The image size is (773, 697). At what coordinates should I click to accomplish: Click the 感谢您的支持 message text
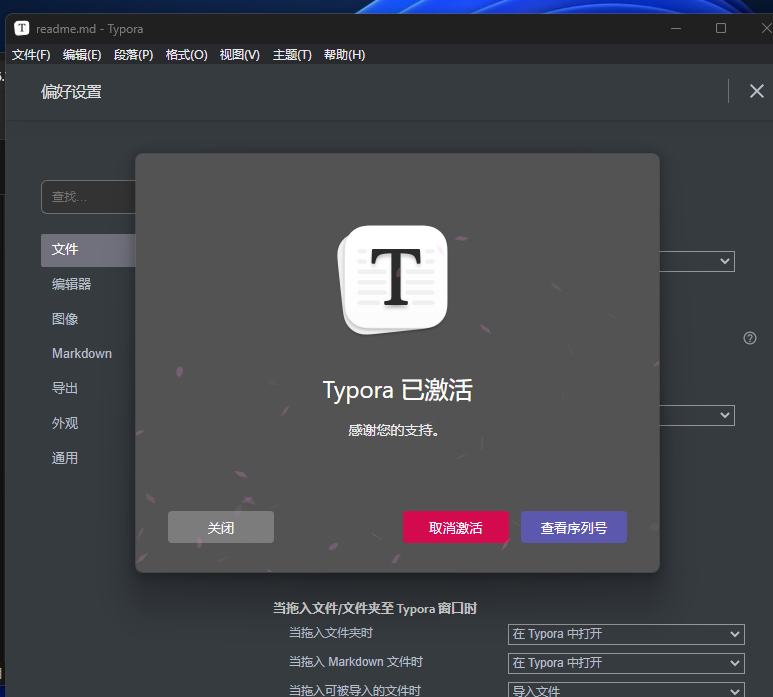[x=393, y=430]
